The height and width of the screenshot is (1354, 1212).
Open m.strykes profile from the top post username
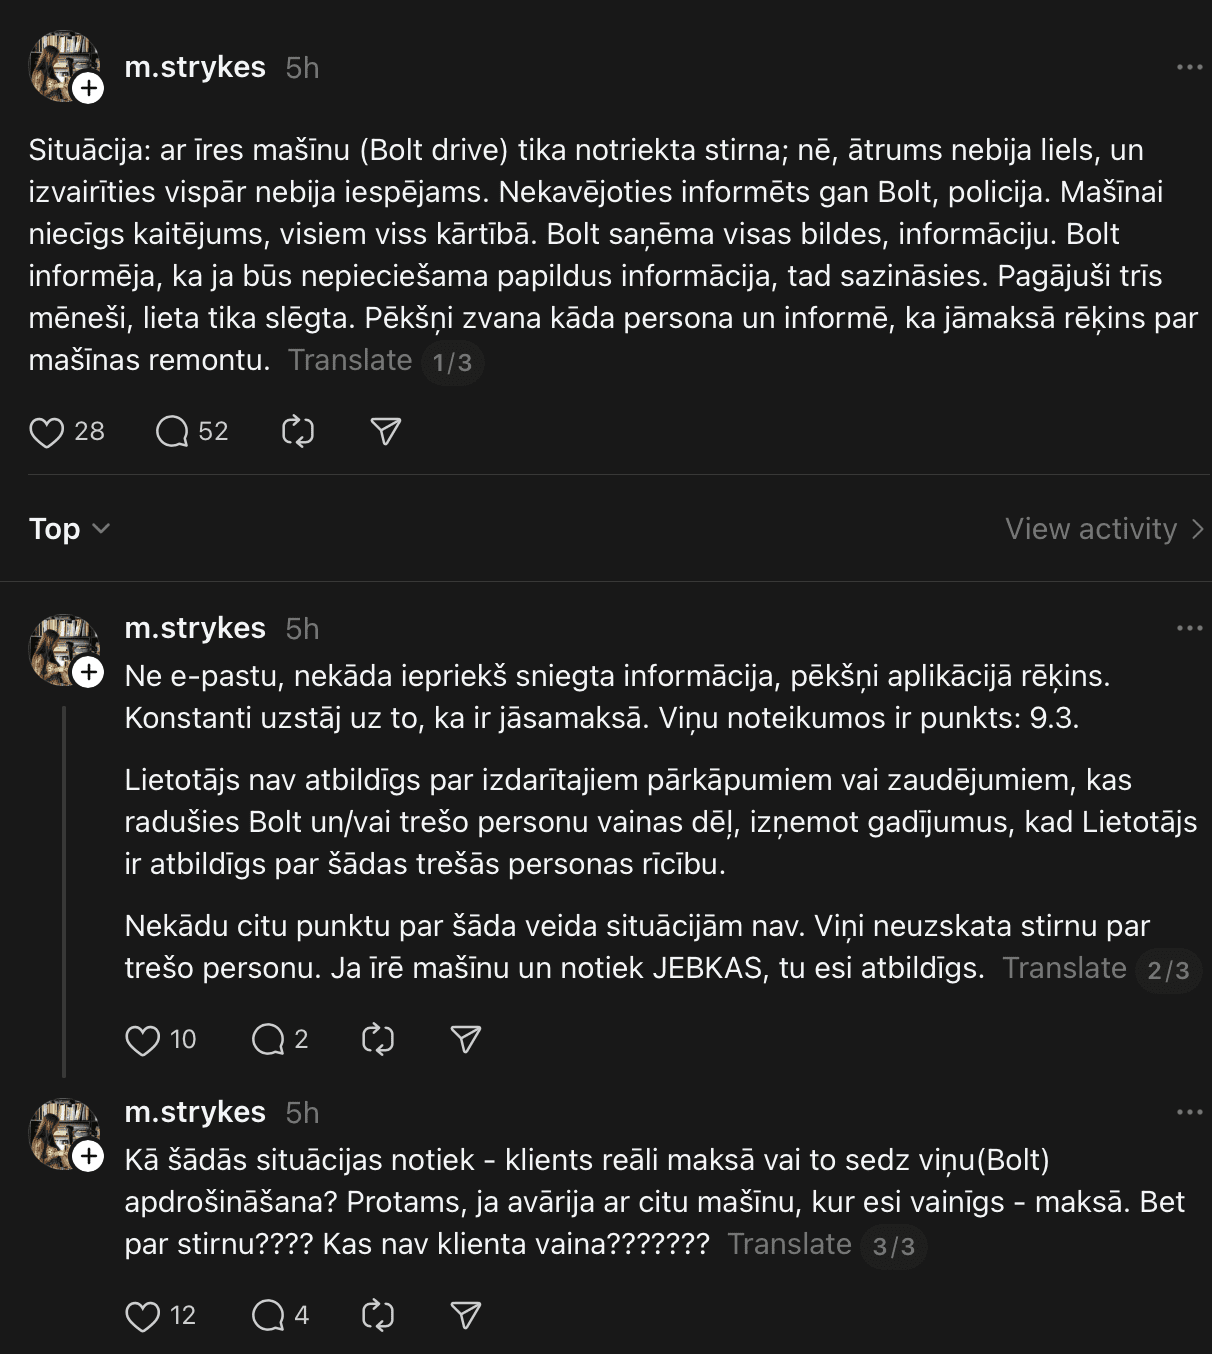point(195,67)
